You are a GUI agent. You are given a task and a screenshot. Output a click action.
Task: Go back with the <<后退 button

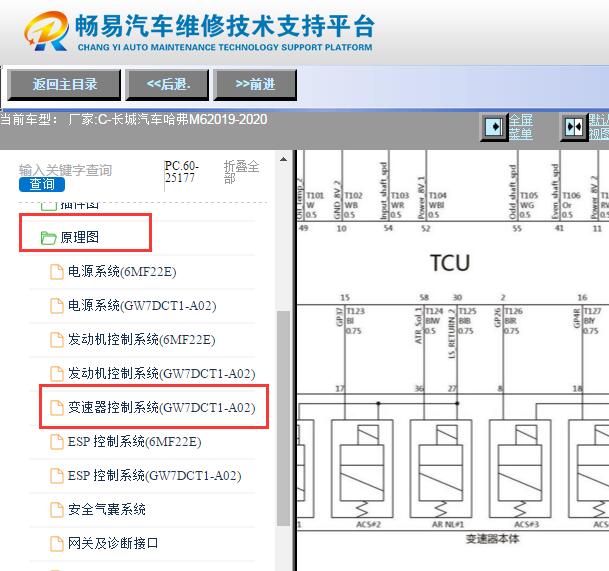[167, 85]
